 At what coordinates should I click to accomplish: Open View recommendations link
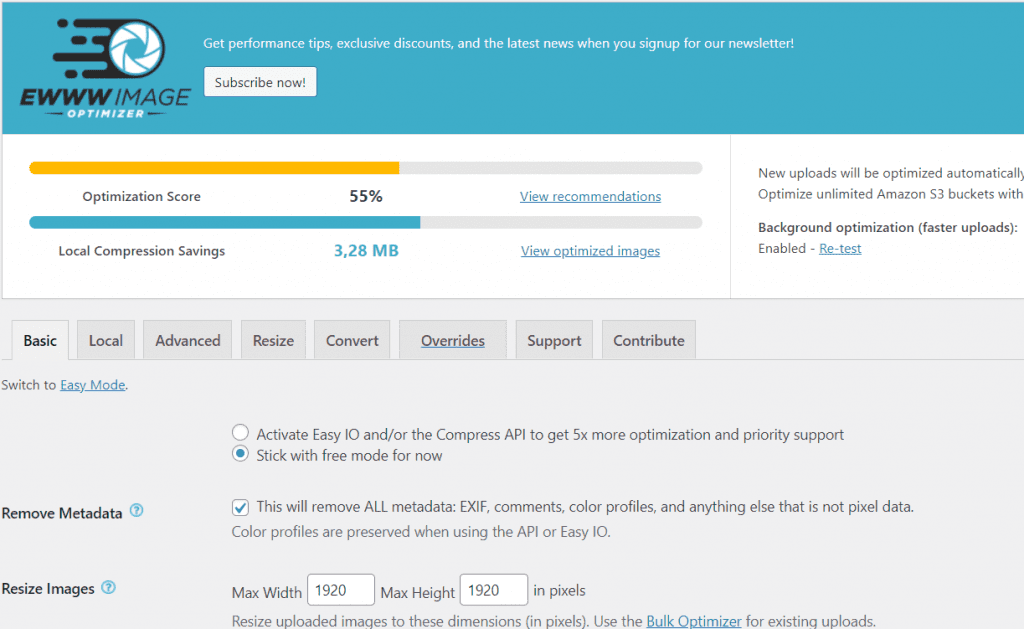click(x=590, y=196)
